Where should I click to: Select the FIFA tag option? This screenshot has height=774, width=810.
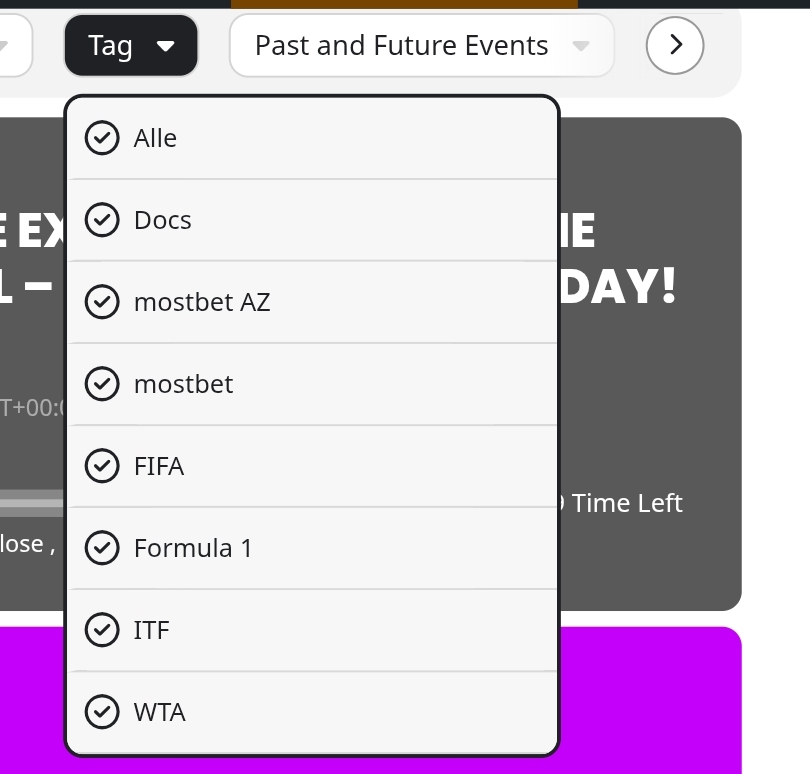click(159, 466)
